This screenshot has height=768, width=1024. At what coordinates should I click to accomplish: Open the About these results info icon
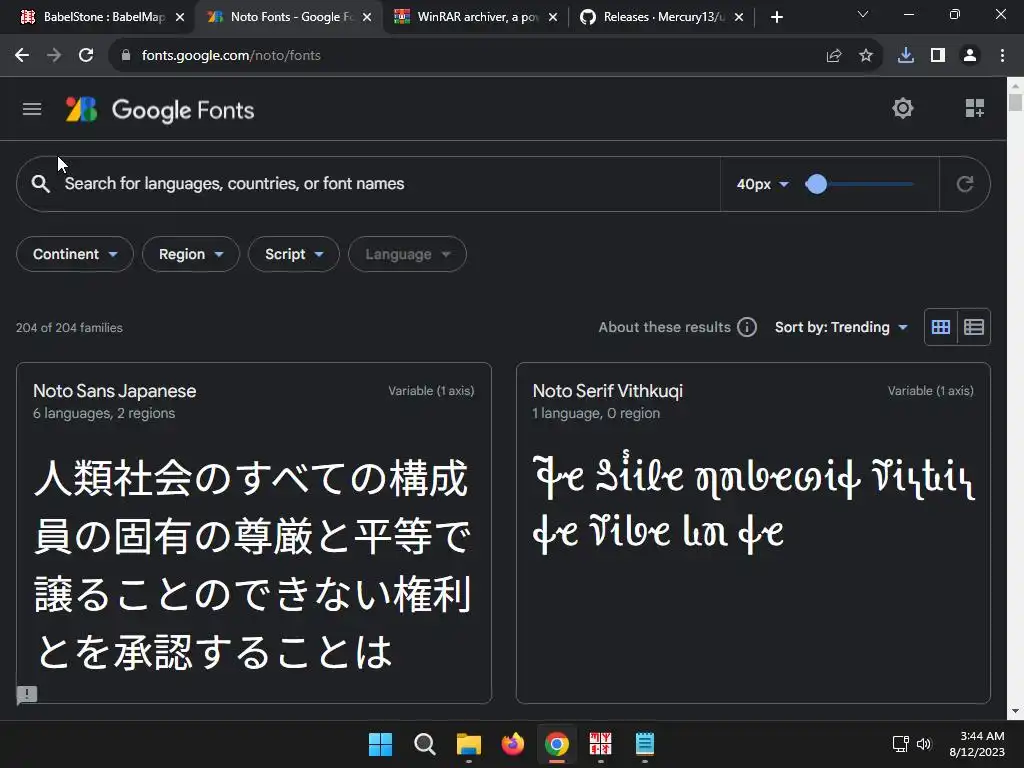[x=746, y=327]
